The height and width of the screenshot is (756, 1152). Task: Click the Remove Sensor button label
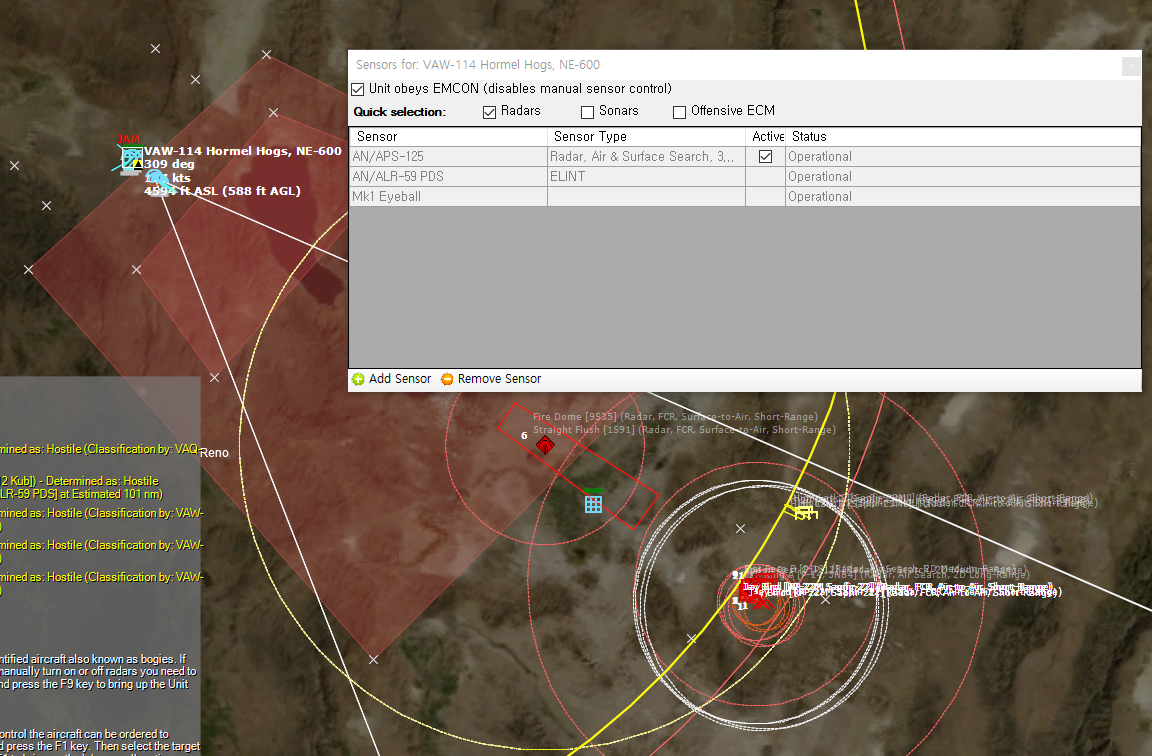pos(499,378)
